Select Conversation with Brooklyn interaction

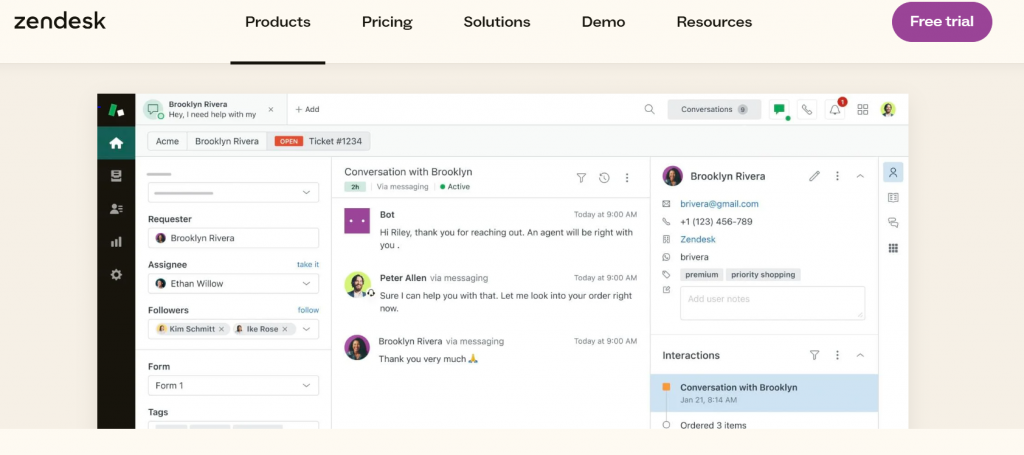click(x=764, y=392)
